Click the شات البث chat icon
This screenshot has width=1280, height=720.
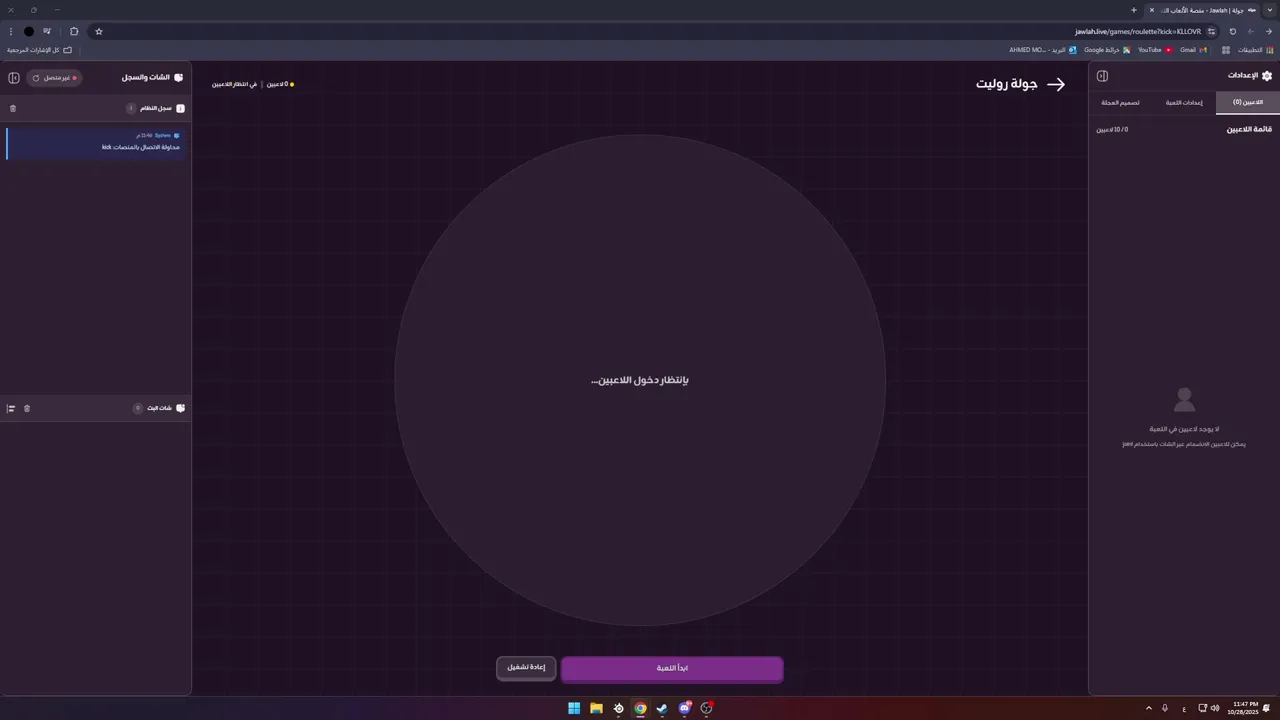point(180,408)
